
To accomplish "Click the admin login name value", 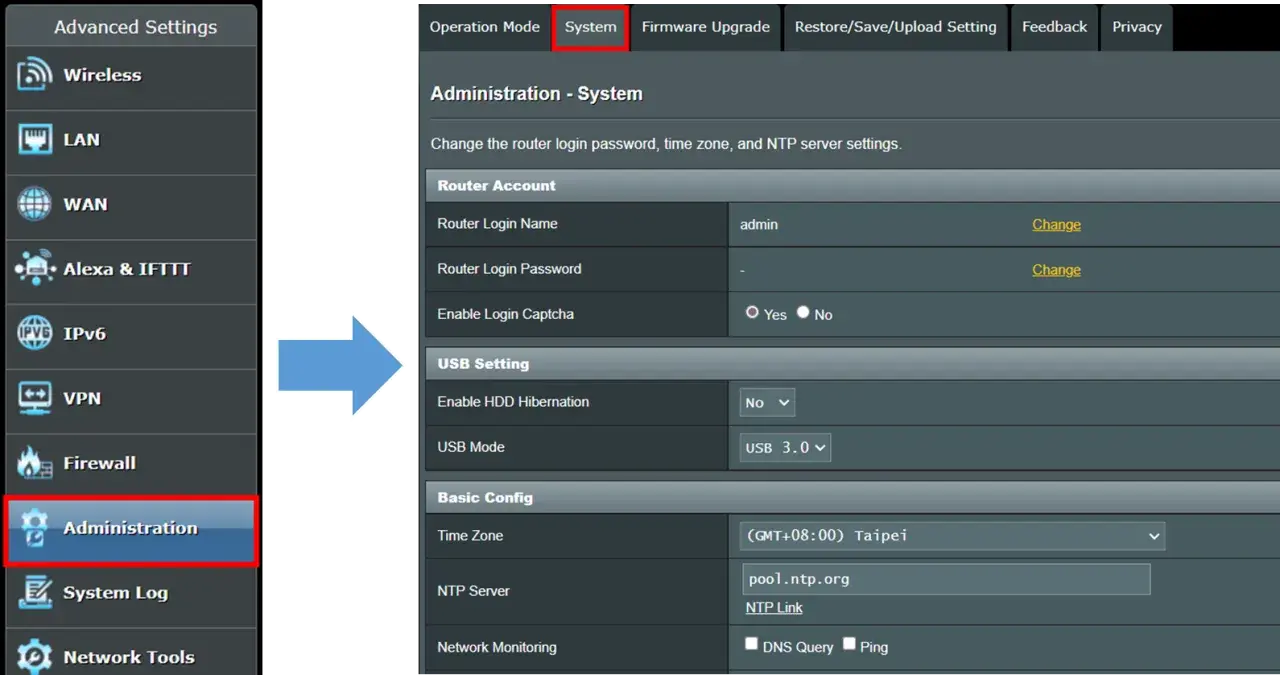I will coord(759,225).
